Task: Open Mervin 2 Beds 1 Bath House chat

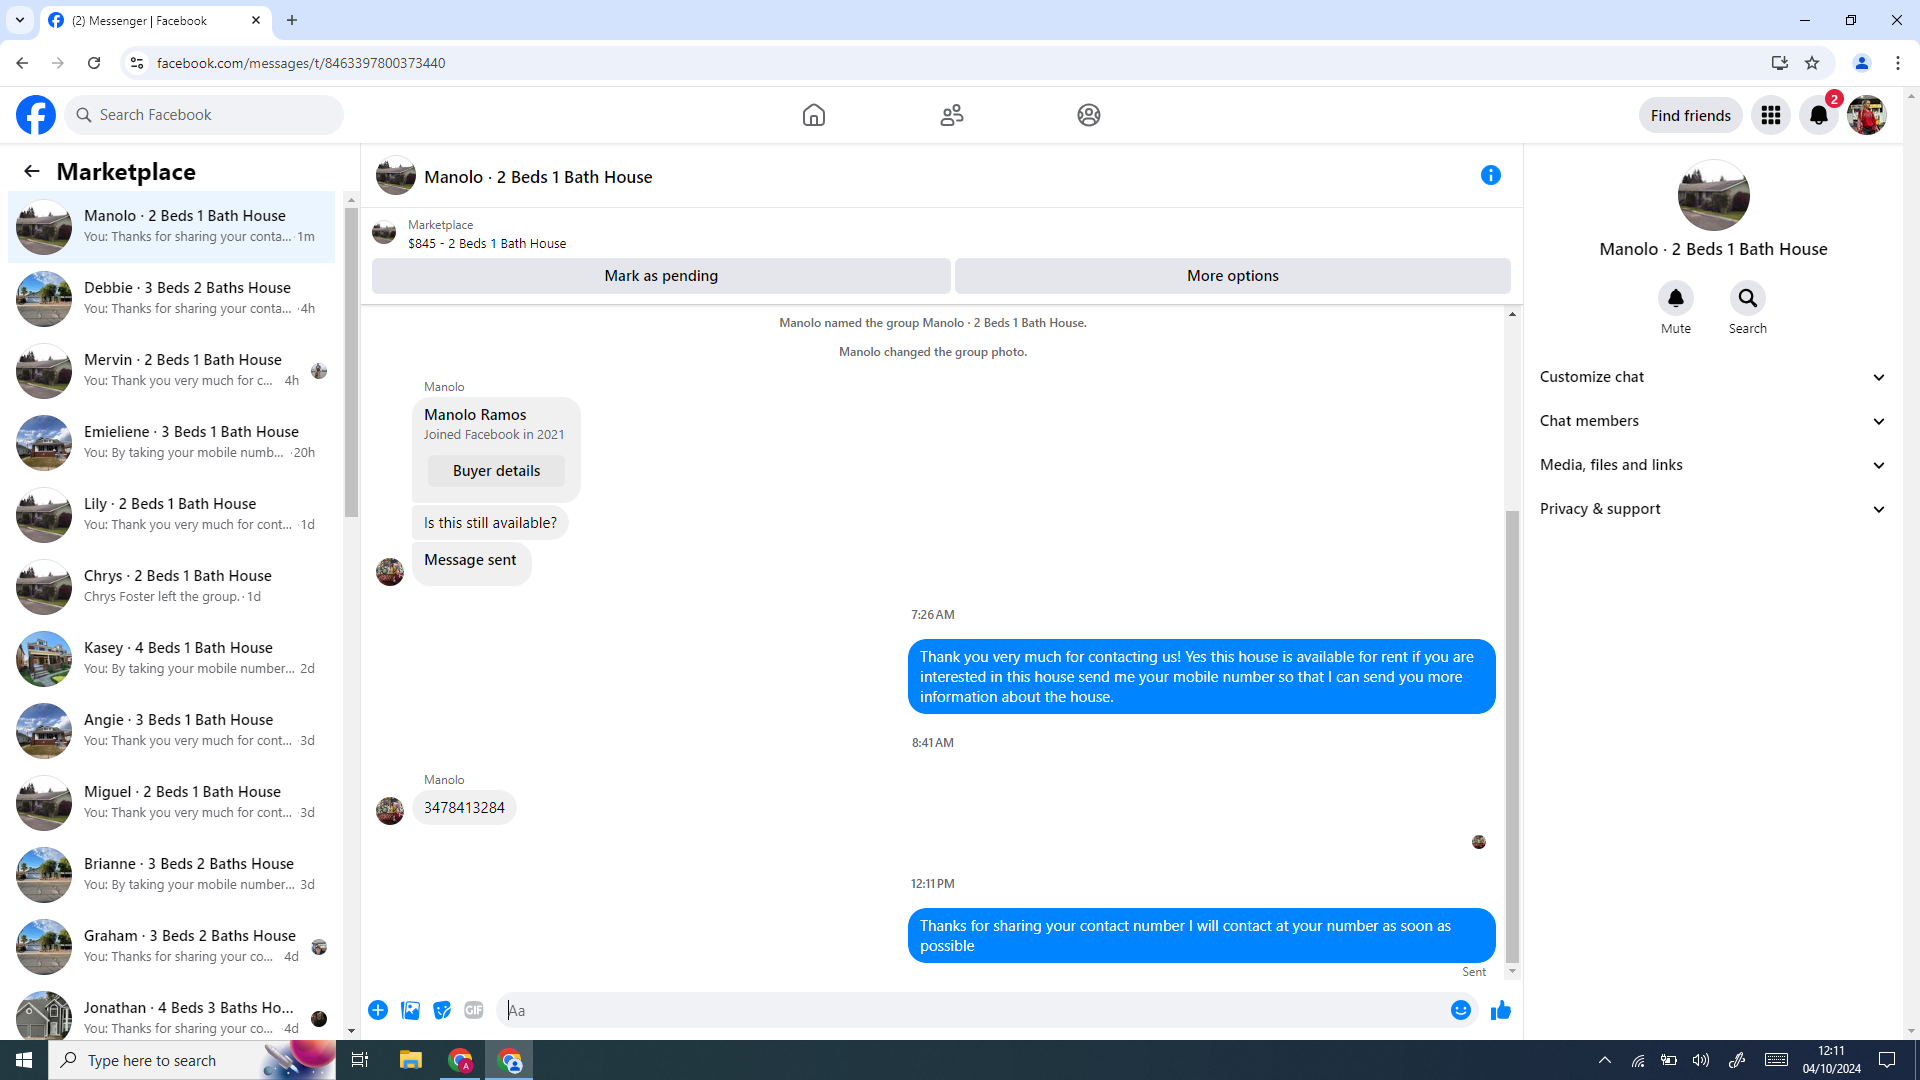Action: point(172,370)
